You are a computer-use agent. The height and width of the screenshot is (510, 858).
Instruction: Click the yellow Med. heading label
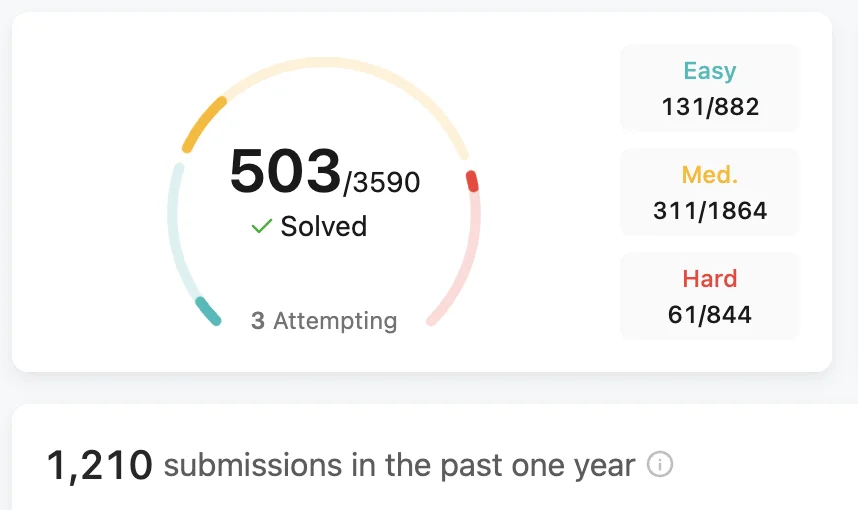(710, 175)
